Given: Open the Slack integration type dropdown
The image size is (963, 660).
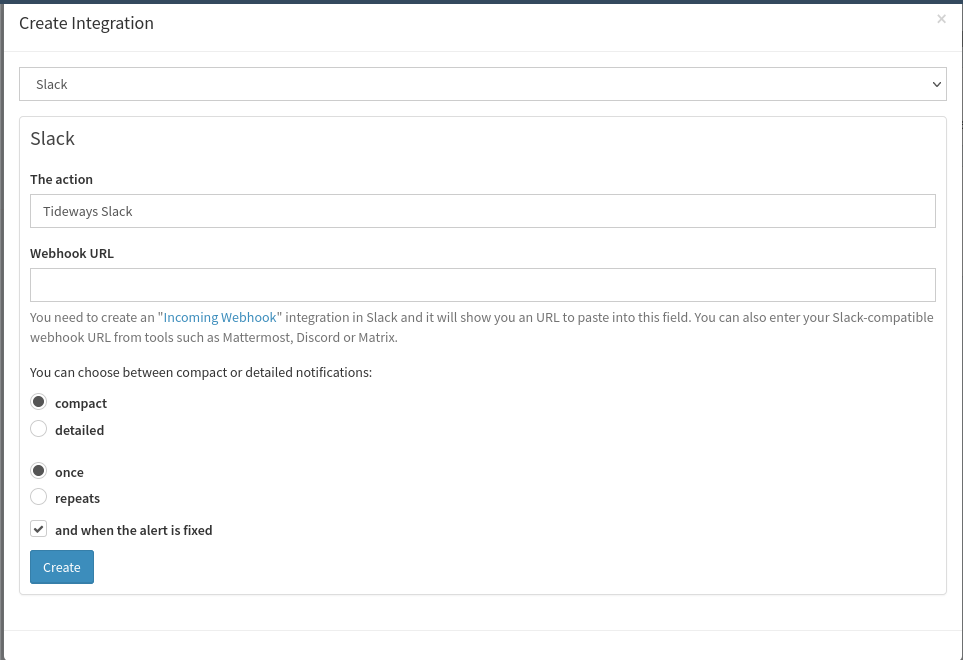Looking at the screenshot, I should 483,84.
